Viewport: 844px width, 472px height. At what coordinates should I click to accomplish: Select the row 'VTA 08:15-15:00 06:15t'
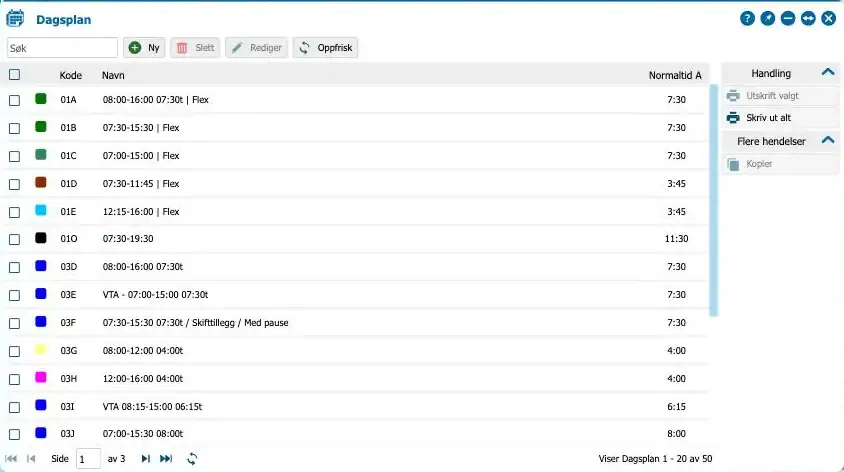355,407
